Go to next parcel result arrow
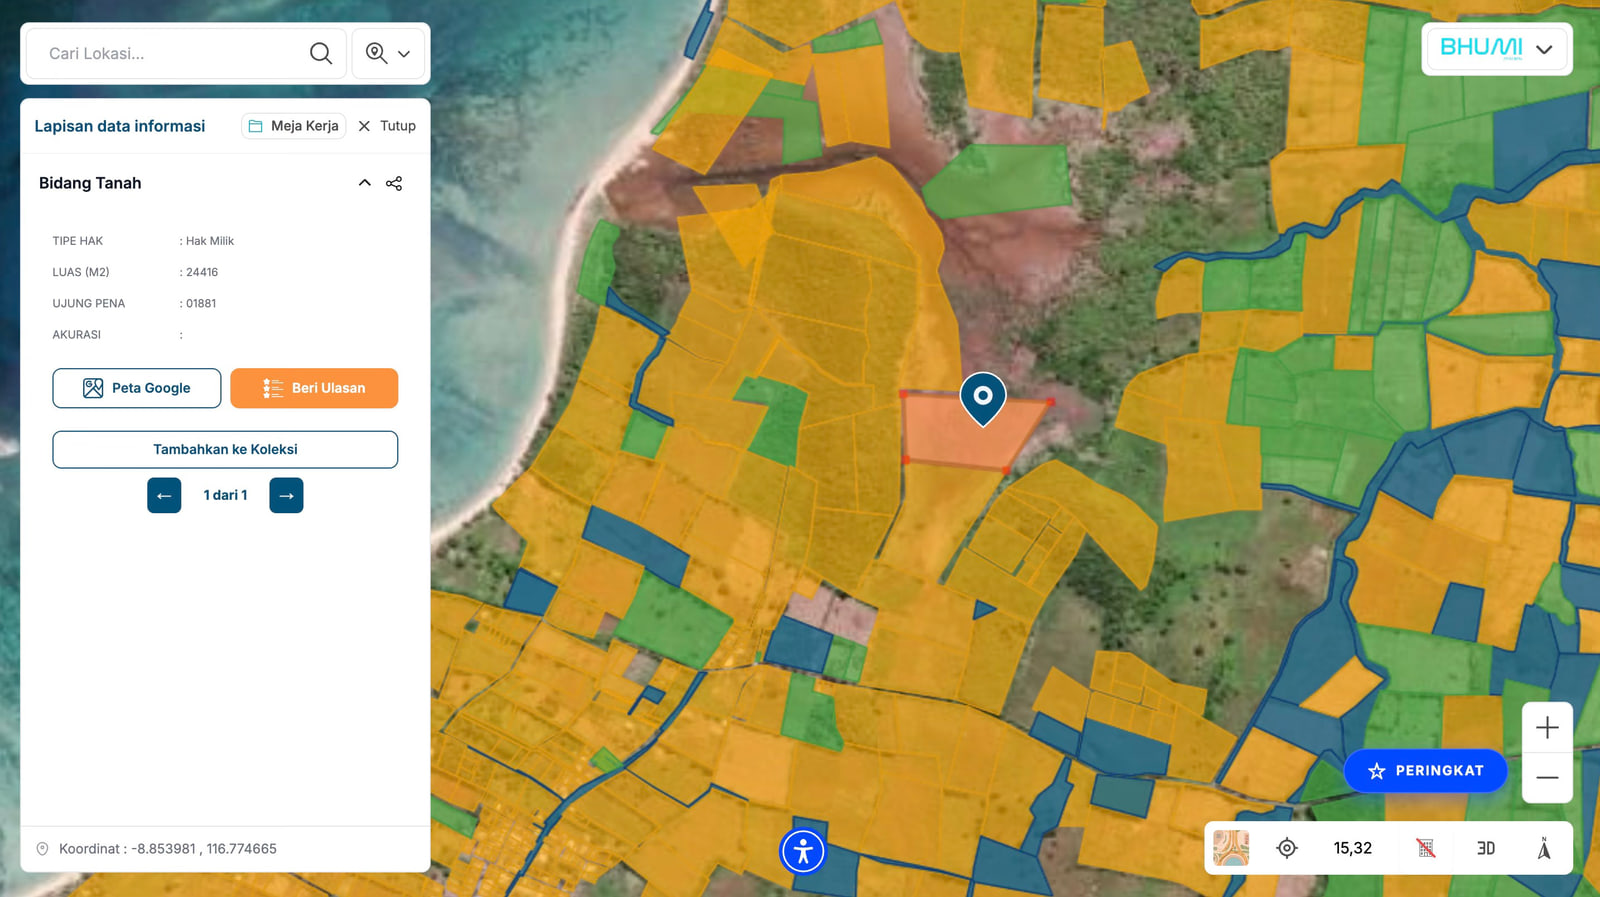1600x897 pixels. [x=286, y=495]
